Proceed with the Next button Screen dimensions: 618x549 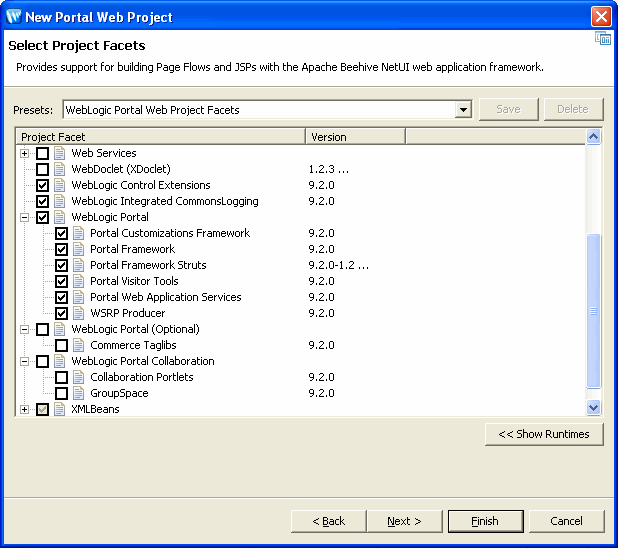coord(405,521)
